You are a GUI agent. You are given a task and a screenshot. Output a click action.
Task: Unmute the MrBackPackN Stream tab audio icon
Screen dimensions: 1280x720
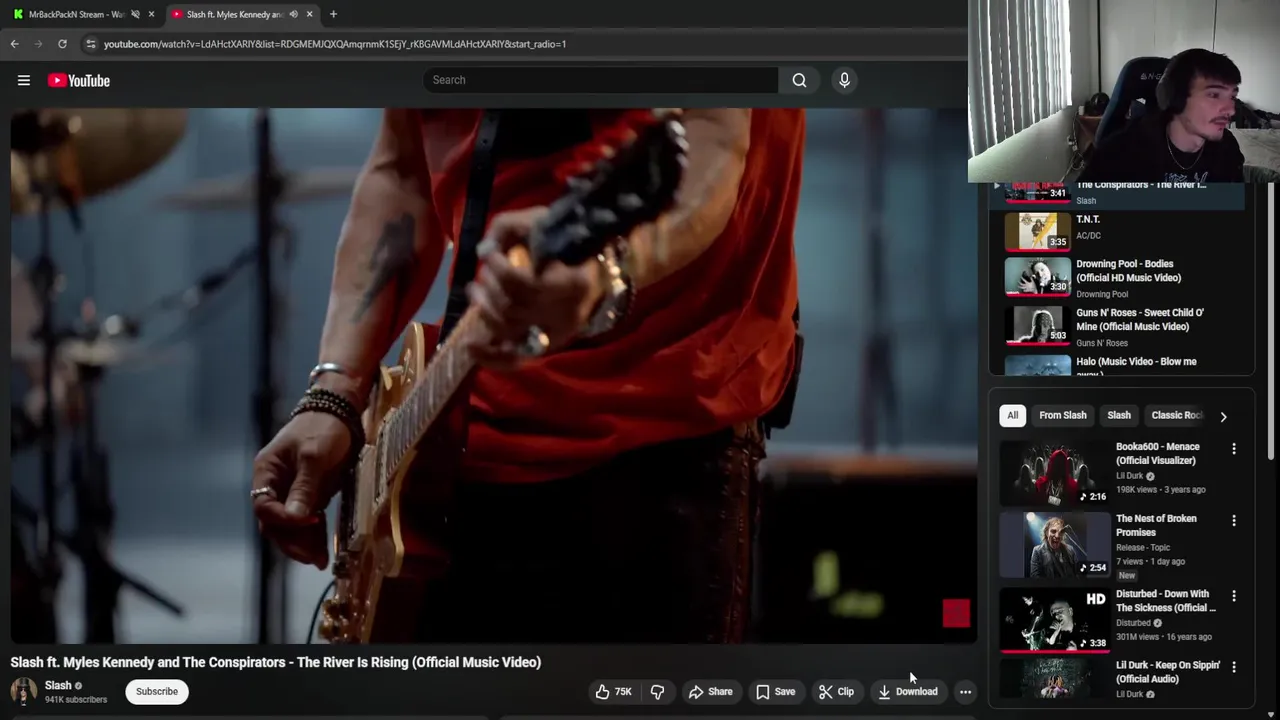[x=135, y=14]
